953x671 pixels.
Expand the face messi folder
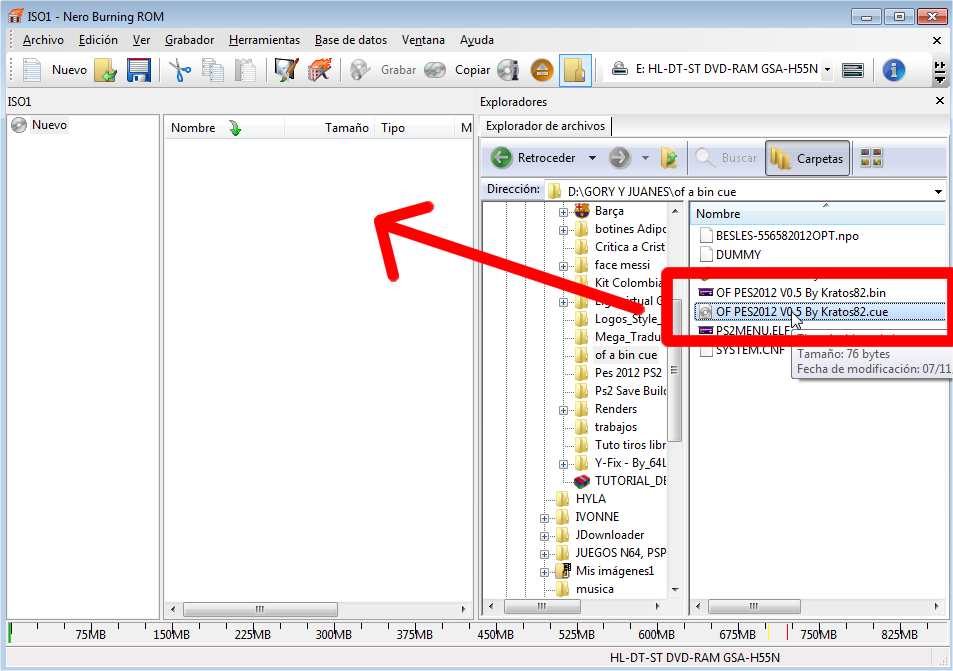(x=563, y=266)
